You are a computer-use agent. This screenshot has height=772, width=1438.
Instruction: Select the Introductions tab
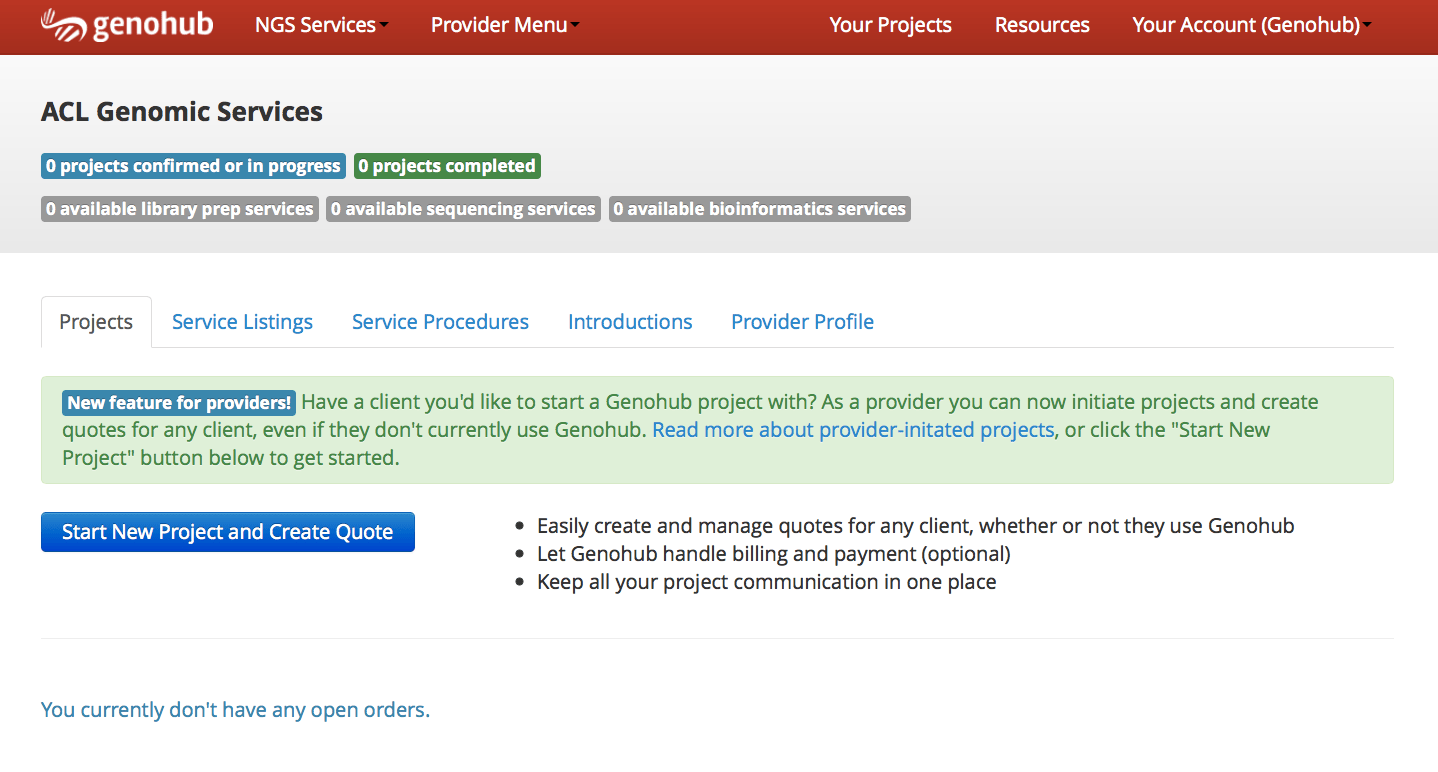click(629, 321)
